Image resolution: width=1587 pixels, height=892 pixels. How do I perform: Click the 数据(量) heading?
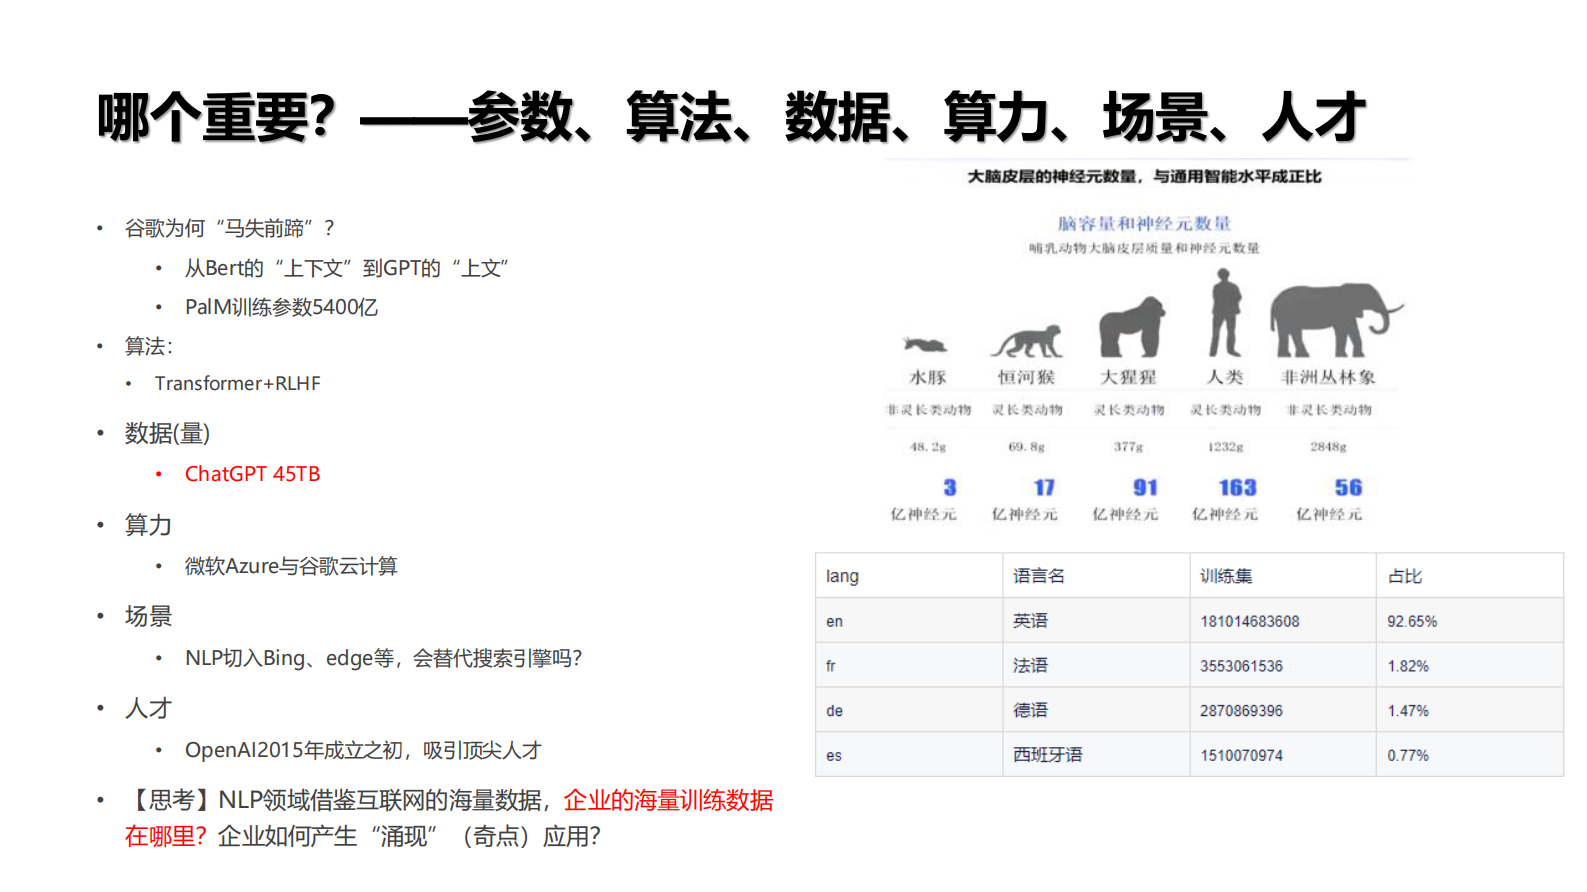click(167, 433)
